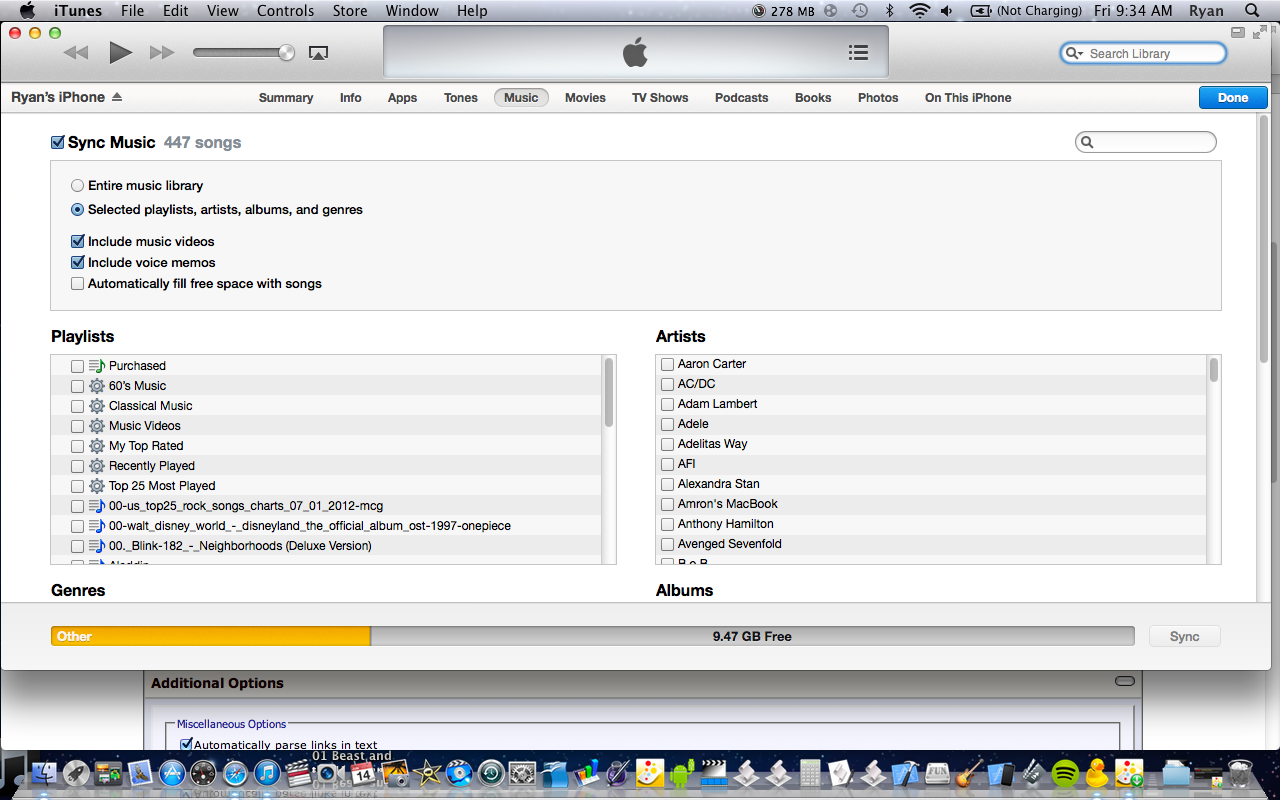
Task: Open Spotify from the Dock
Action: pyautogui.click(x=1065, y=773)
